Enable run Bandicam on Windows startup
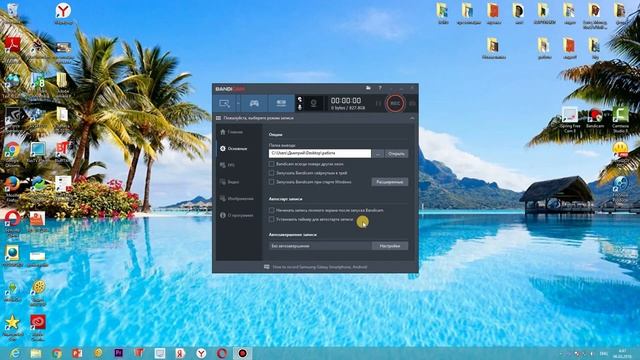 coord(271,182)
